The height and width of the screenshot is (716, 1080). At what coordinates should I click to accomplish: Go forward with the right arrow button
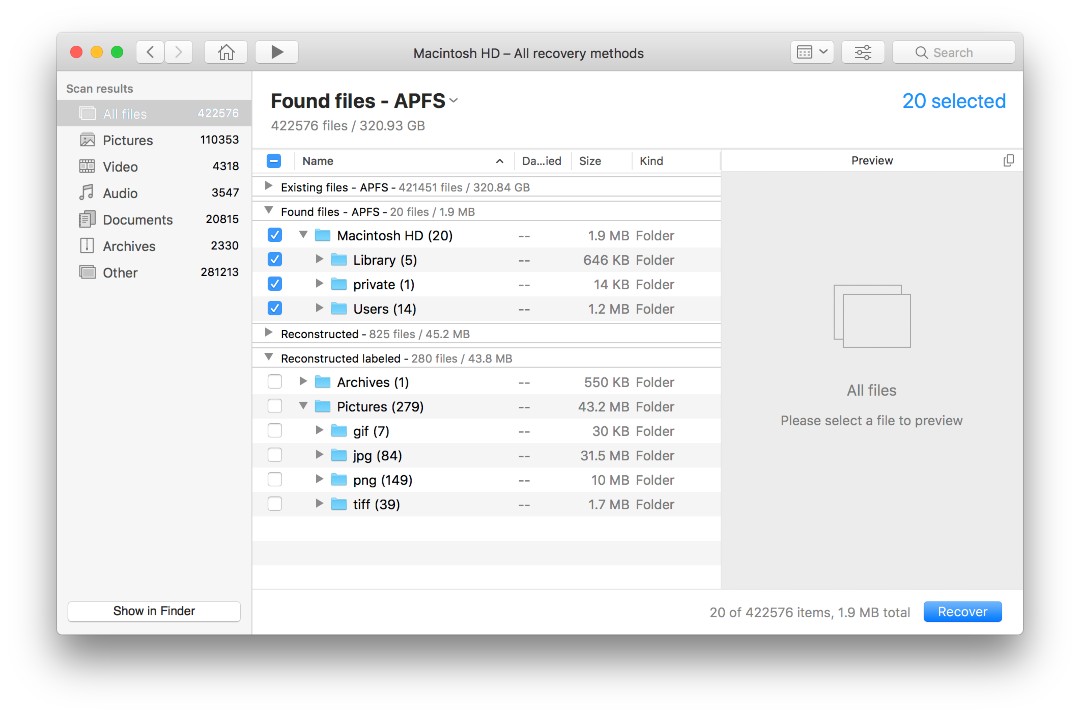coord(178,52)
